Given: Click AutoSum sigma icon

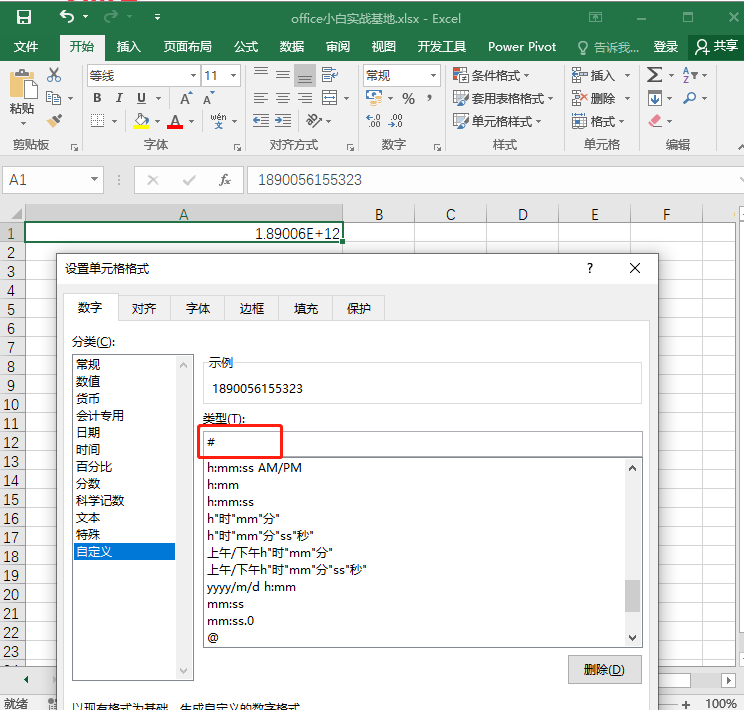Looking at the screenshot, I should point(654,75).
